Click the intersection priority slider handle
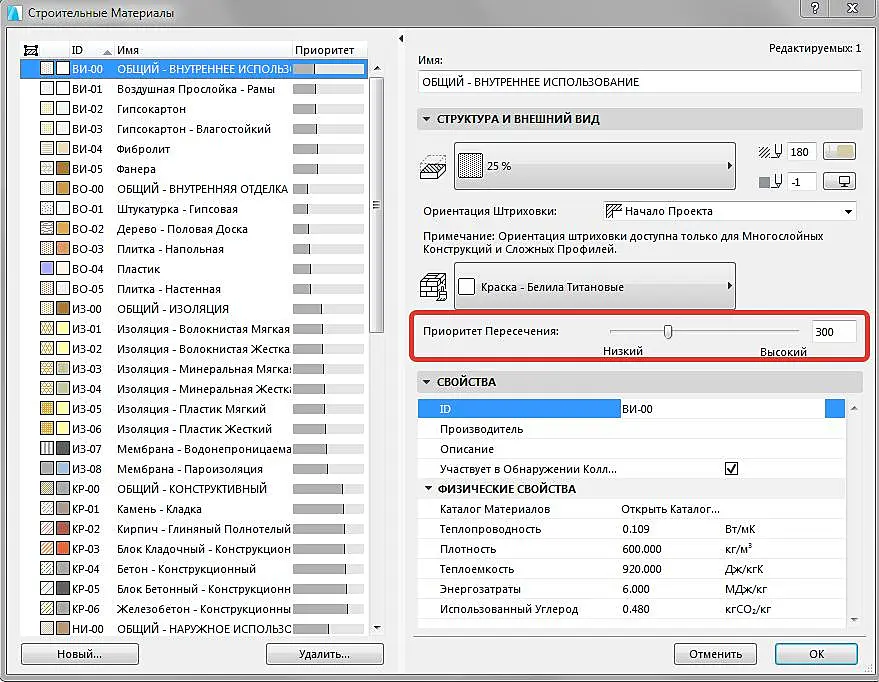879x682 pixels. tap(668, 332)
